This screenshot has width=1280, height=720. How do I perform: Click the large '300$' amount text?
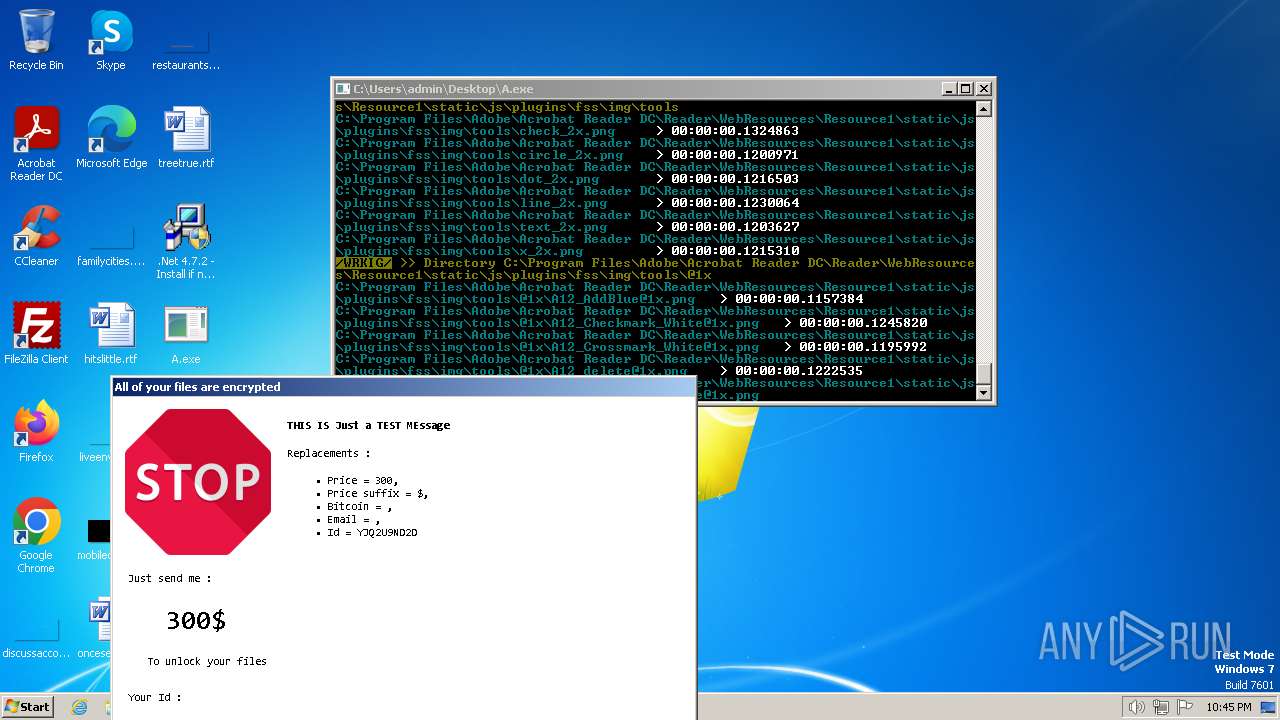coord(196,621)
